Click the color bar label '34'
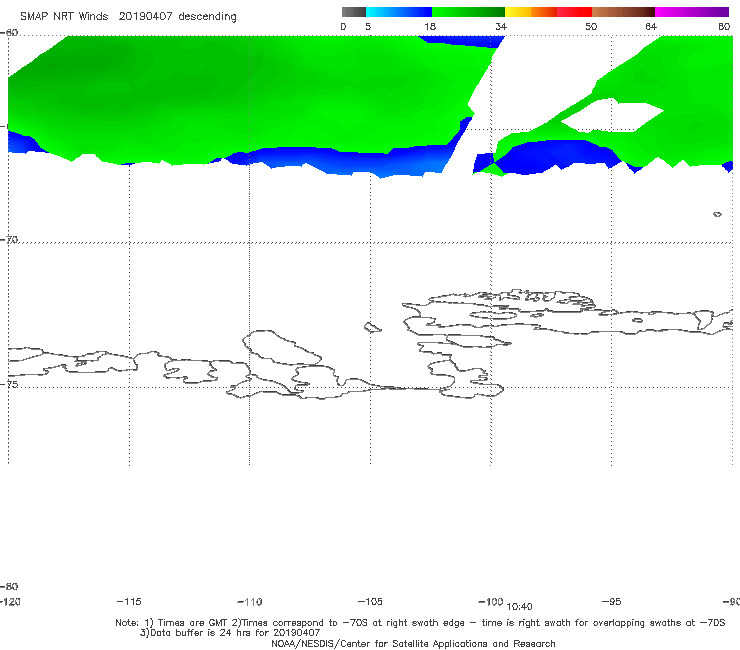Viewport: 740px width, 650px height. tap(501, 26)
